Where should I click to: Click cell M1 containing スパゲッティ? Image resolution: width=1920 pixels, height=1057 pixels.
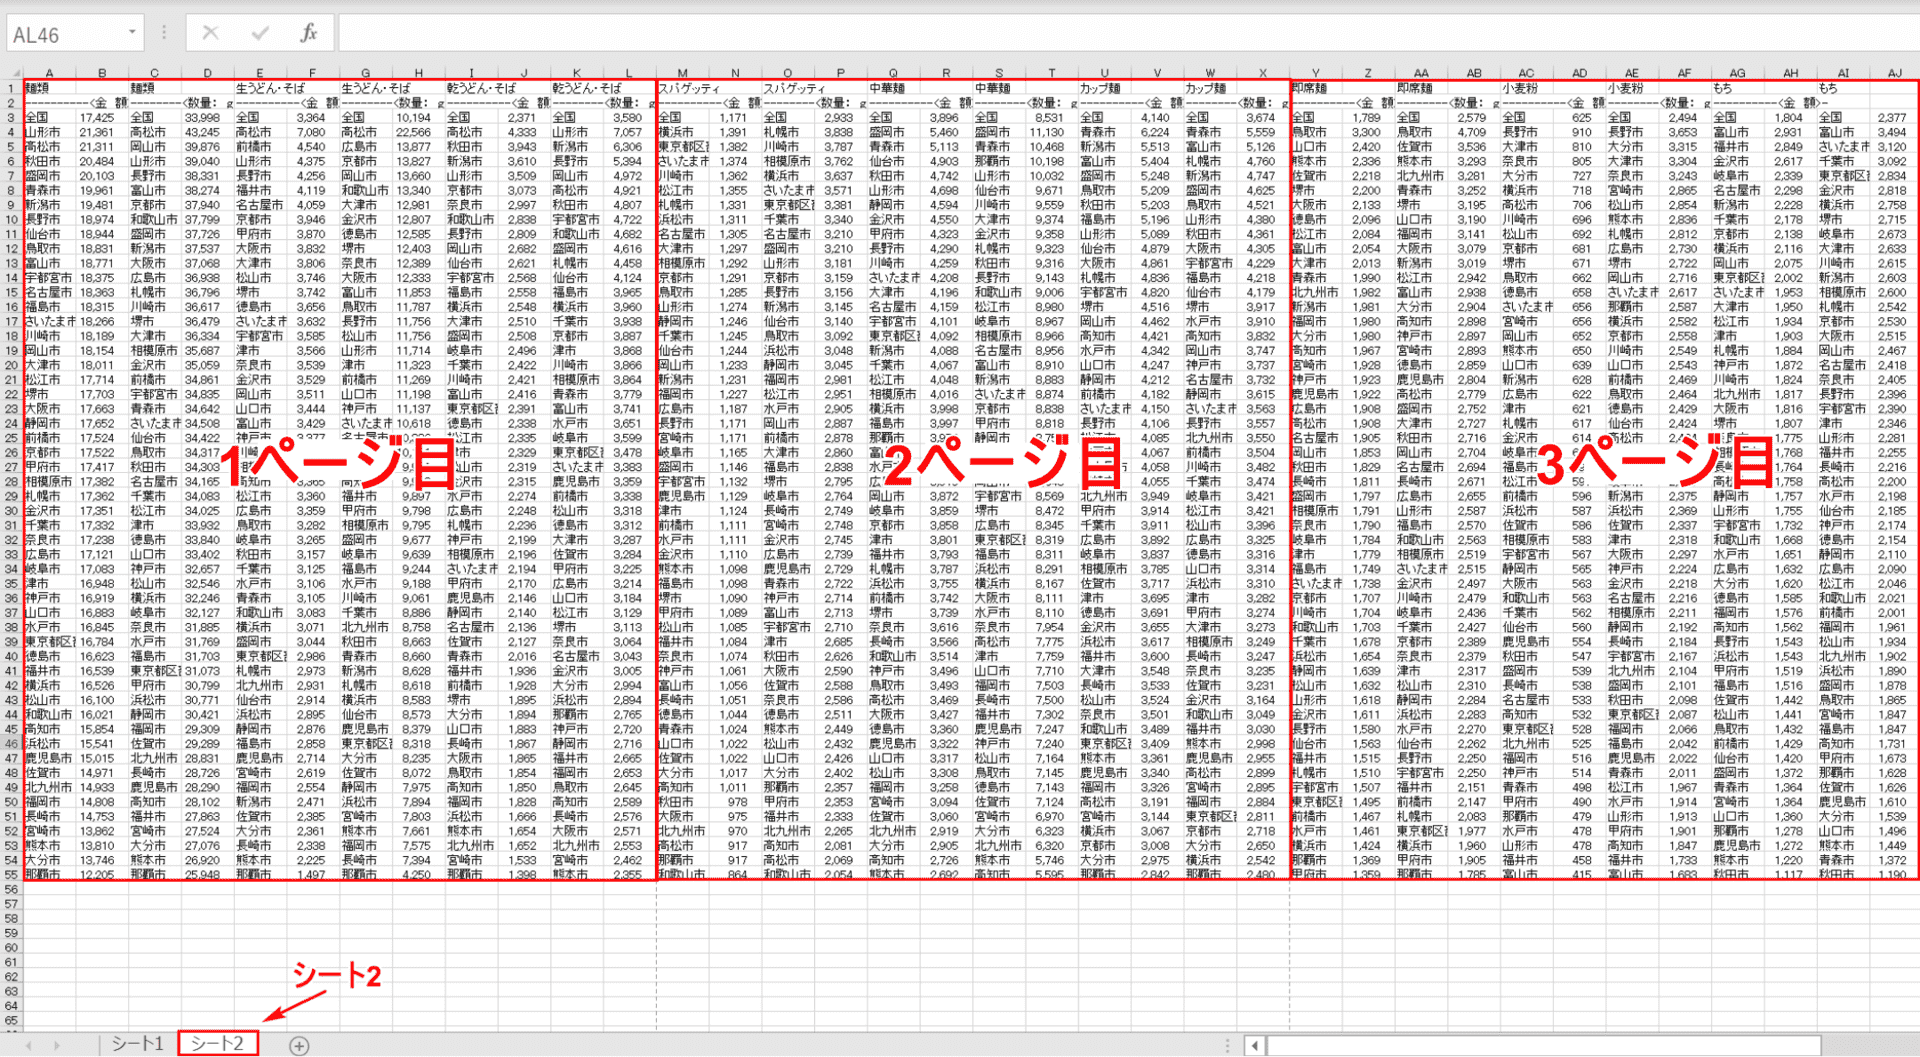(682, 88)
